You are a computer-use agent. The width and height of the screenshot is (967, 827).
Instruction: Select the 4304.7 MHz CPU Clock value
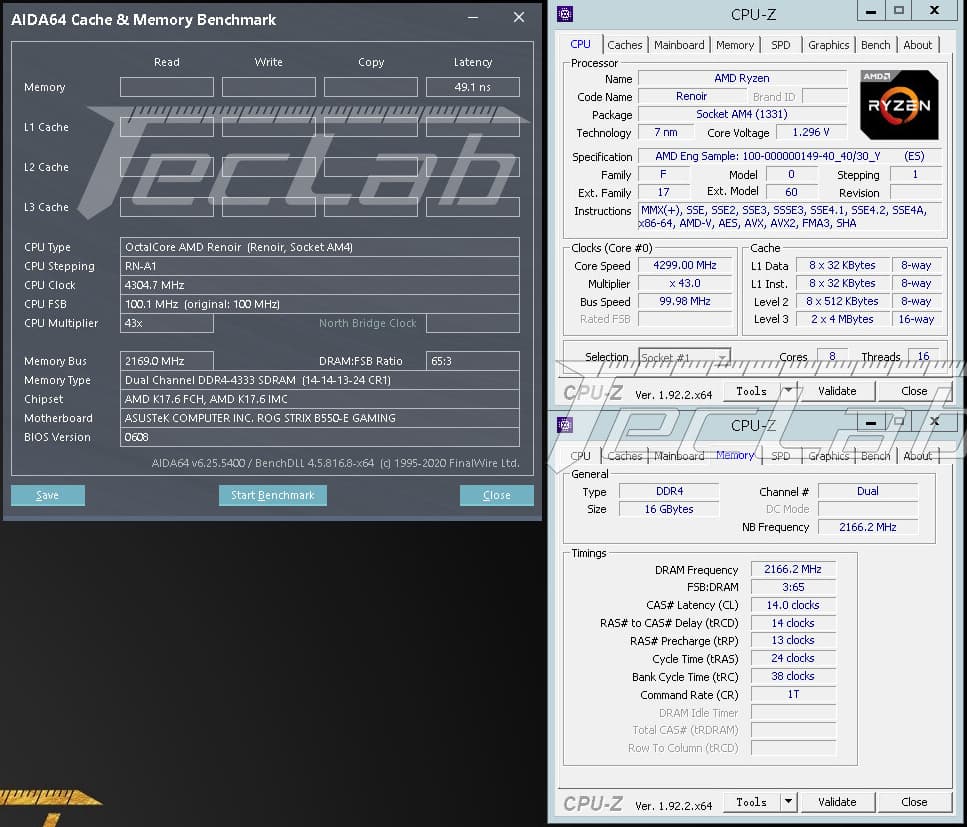[319, 285]
